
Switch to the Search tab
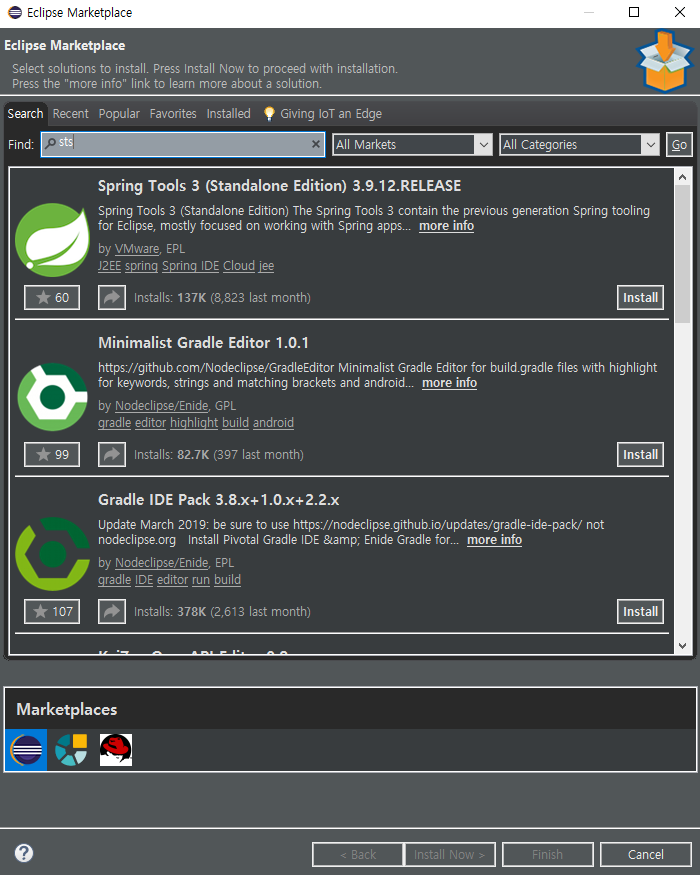[25, 113]
